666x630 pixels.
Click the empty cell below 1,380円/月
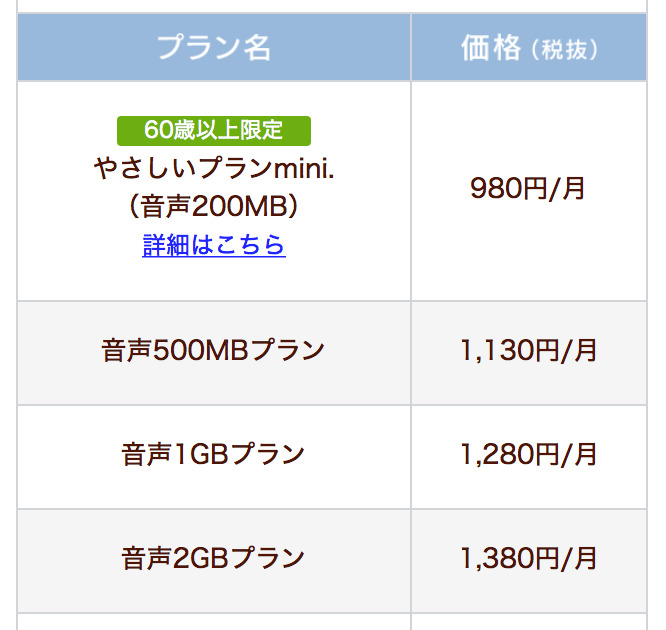click(528, 622)
